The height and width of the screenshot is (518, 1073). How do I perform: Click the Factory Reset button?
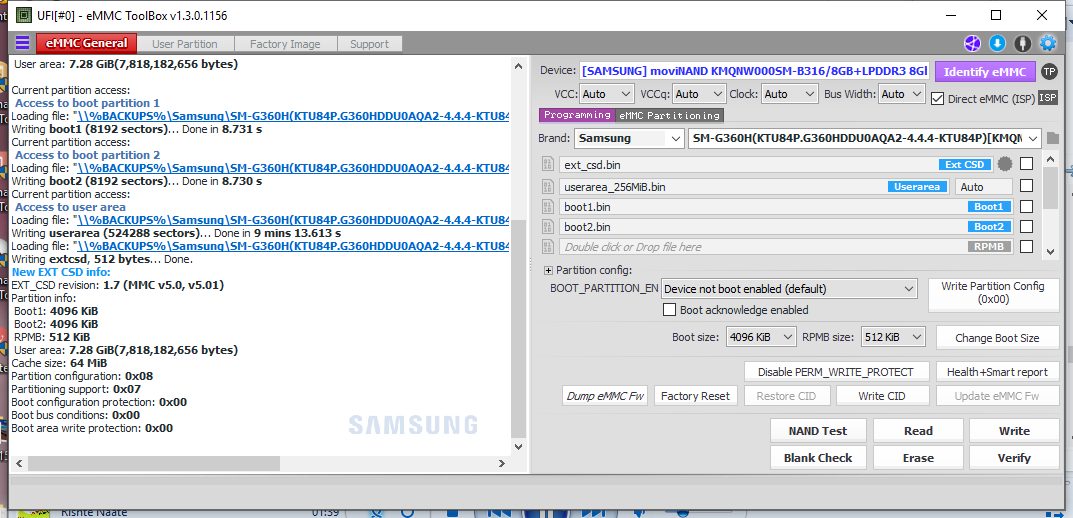[x=695, y=396]
